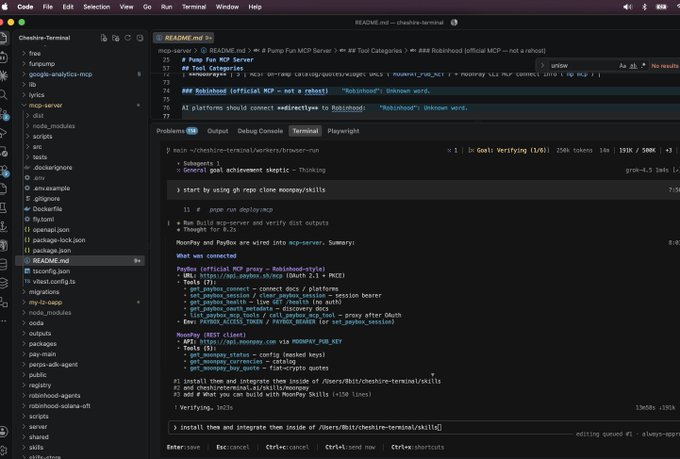Image resolution: width=680 pixels, height=459 pixels.
Task: Switch to the Output panel tab
Action: tap(218, 131)
